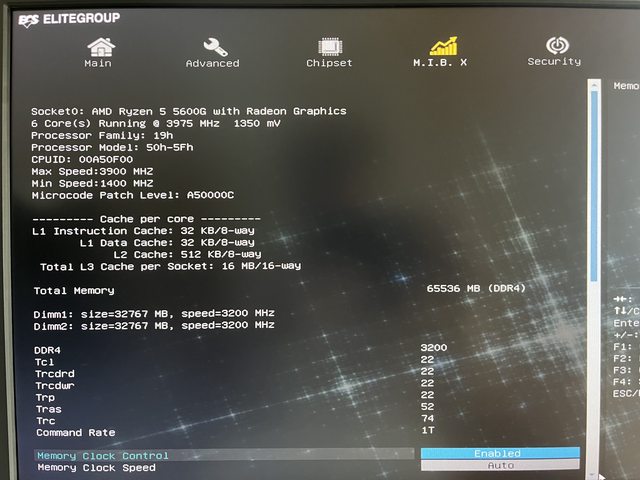
Task: Click the Trc timing value 74
Action: click(x=427, y=418)
